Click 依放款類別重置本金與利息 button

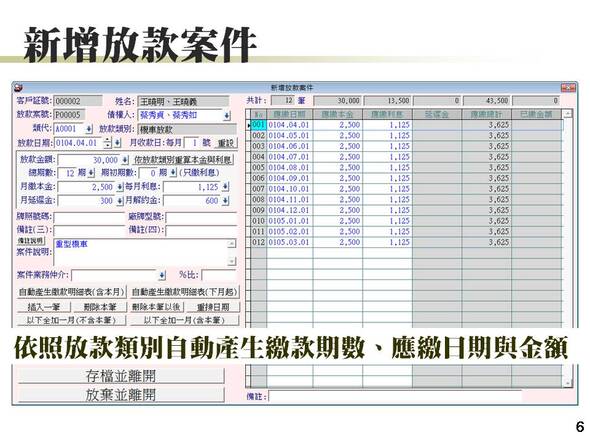click(183, 160)
